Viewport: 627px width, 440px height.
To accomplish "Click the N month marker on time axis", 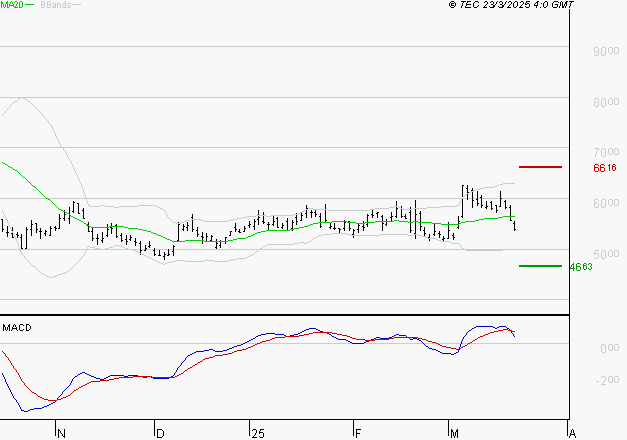I will click(61, 433).
